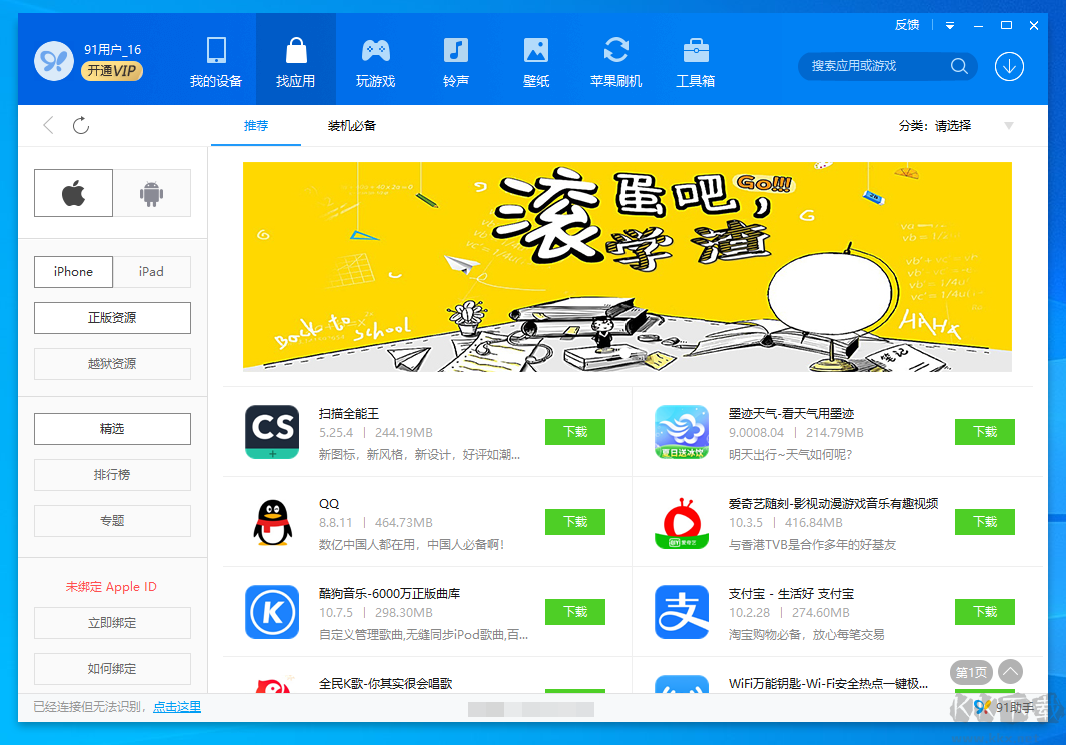Open the 排行榜 rankings section

[x=111, y=475]
